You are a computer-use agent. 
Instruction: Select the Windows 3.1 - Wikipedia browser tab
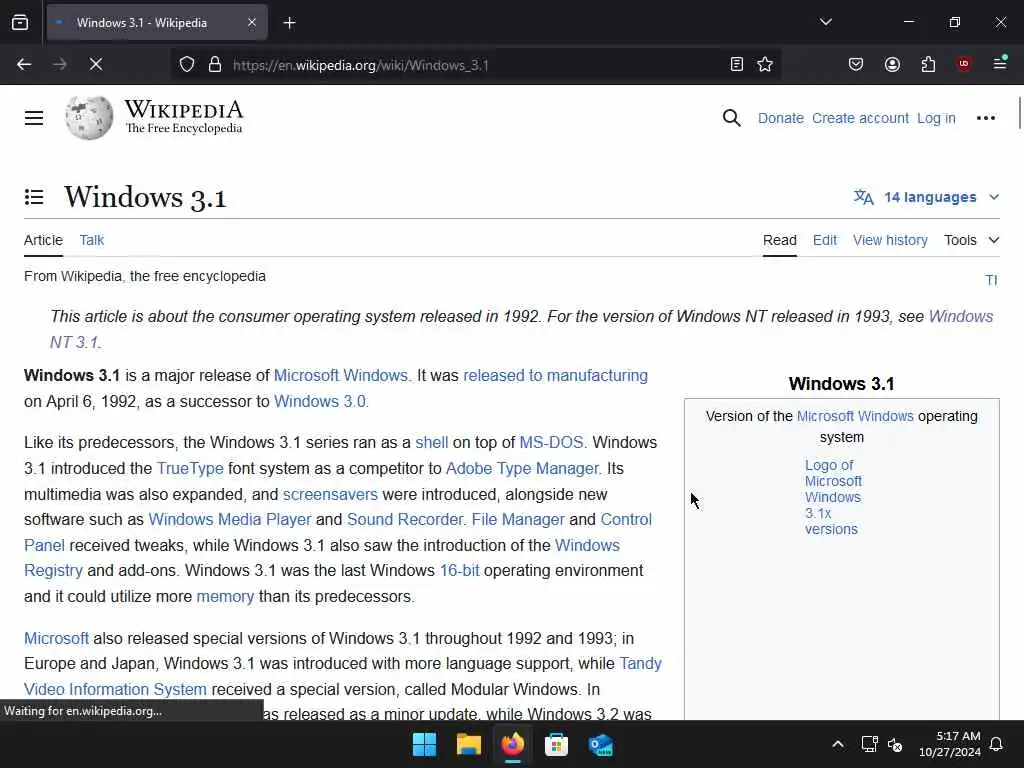[157, 23]
